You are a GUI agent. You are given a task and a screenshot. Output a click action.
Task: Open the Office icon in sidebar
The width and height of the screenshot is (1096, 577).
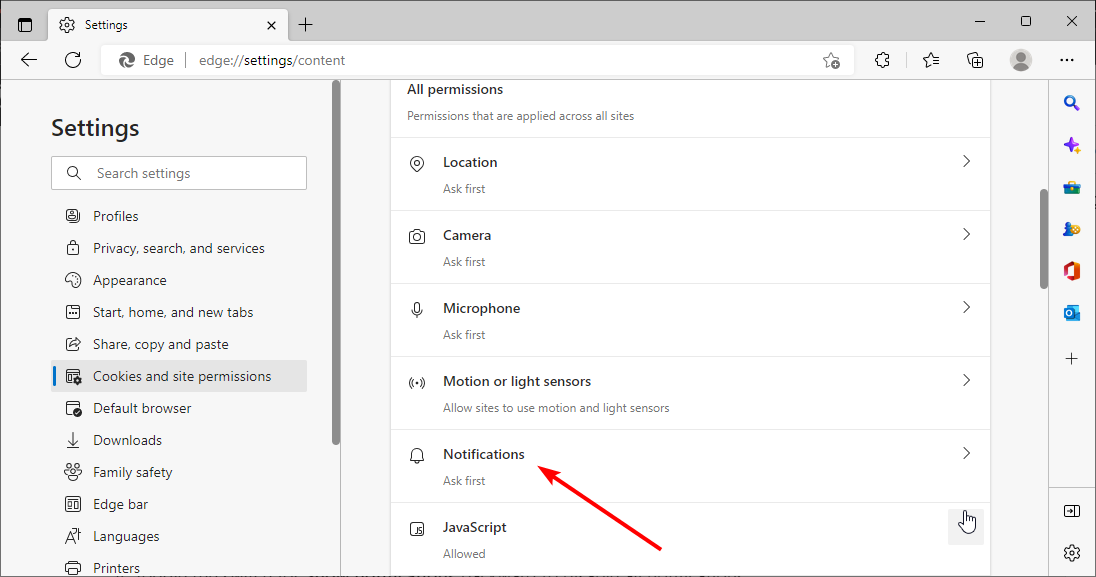click(1072, 271)
